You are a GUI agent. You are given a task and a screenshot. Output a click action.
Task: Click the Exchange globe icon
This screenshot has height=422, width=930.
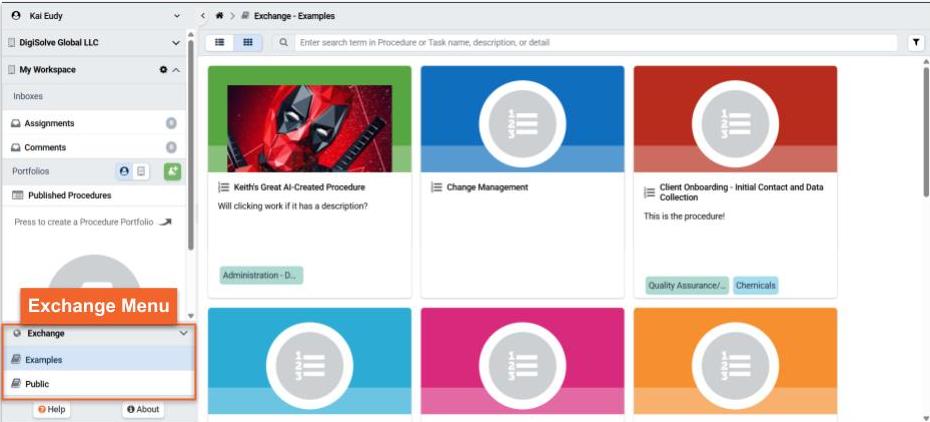click(x=17, y=333)
